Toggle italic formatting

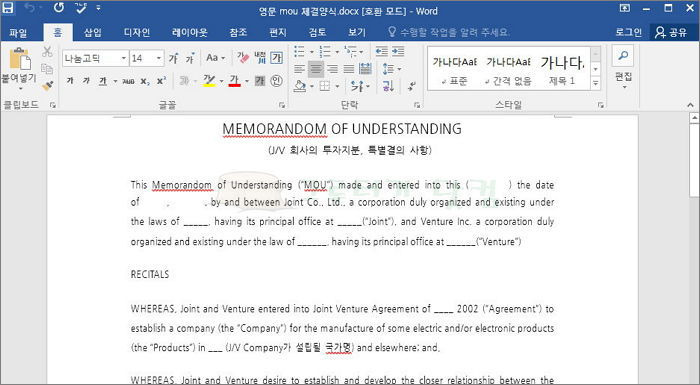point(86,80)
